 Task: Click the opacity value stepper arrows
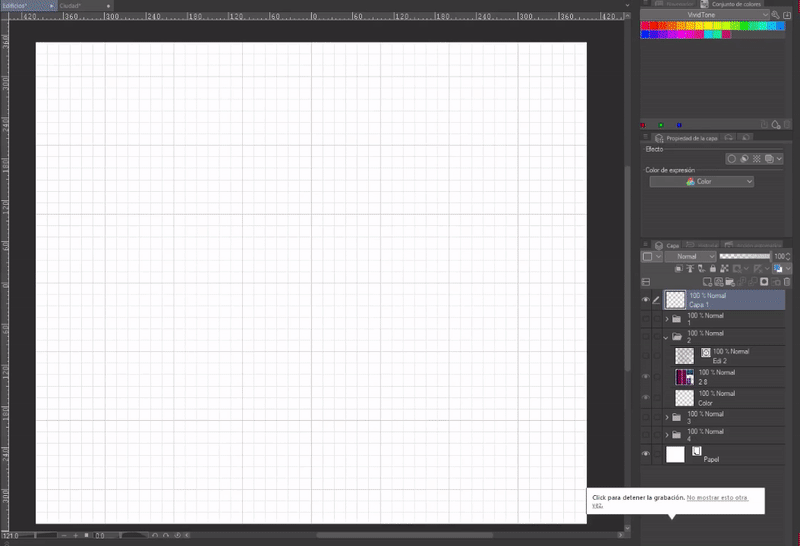coord(788,256)
